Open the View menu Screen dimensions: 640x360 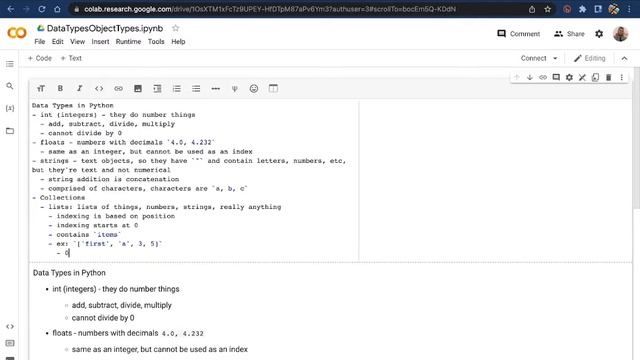(77, 42)
